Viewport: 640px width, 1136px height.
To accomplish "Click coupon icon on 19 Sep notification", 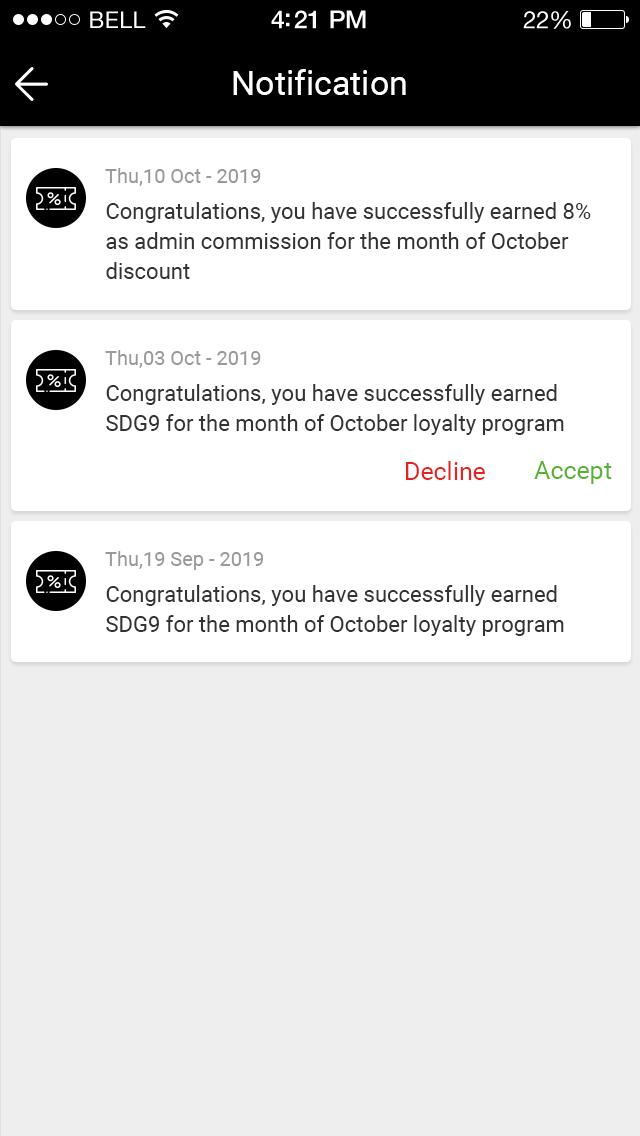I will pos(55,581).
